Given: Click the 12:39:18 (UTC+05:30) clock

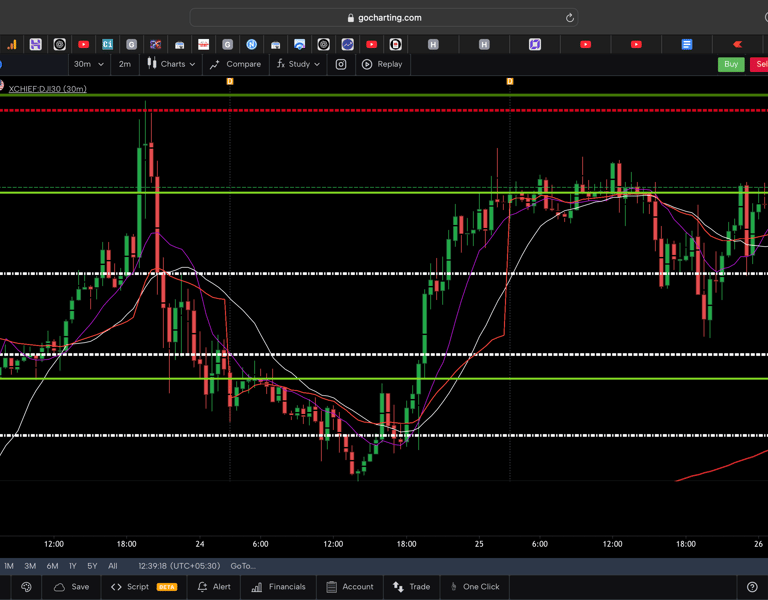Looking at the screenshot, I should (x=179, y=566).
